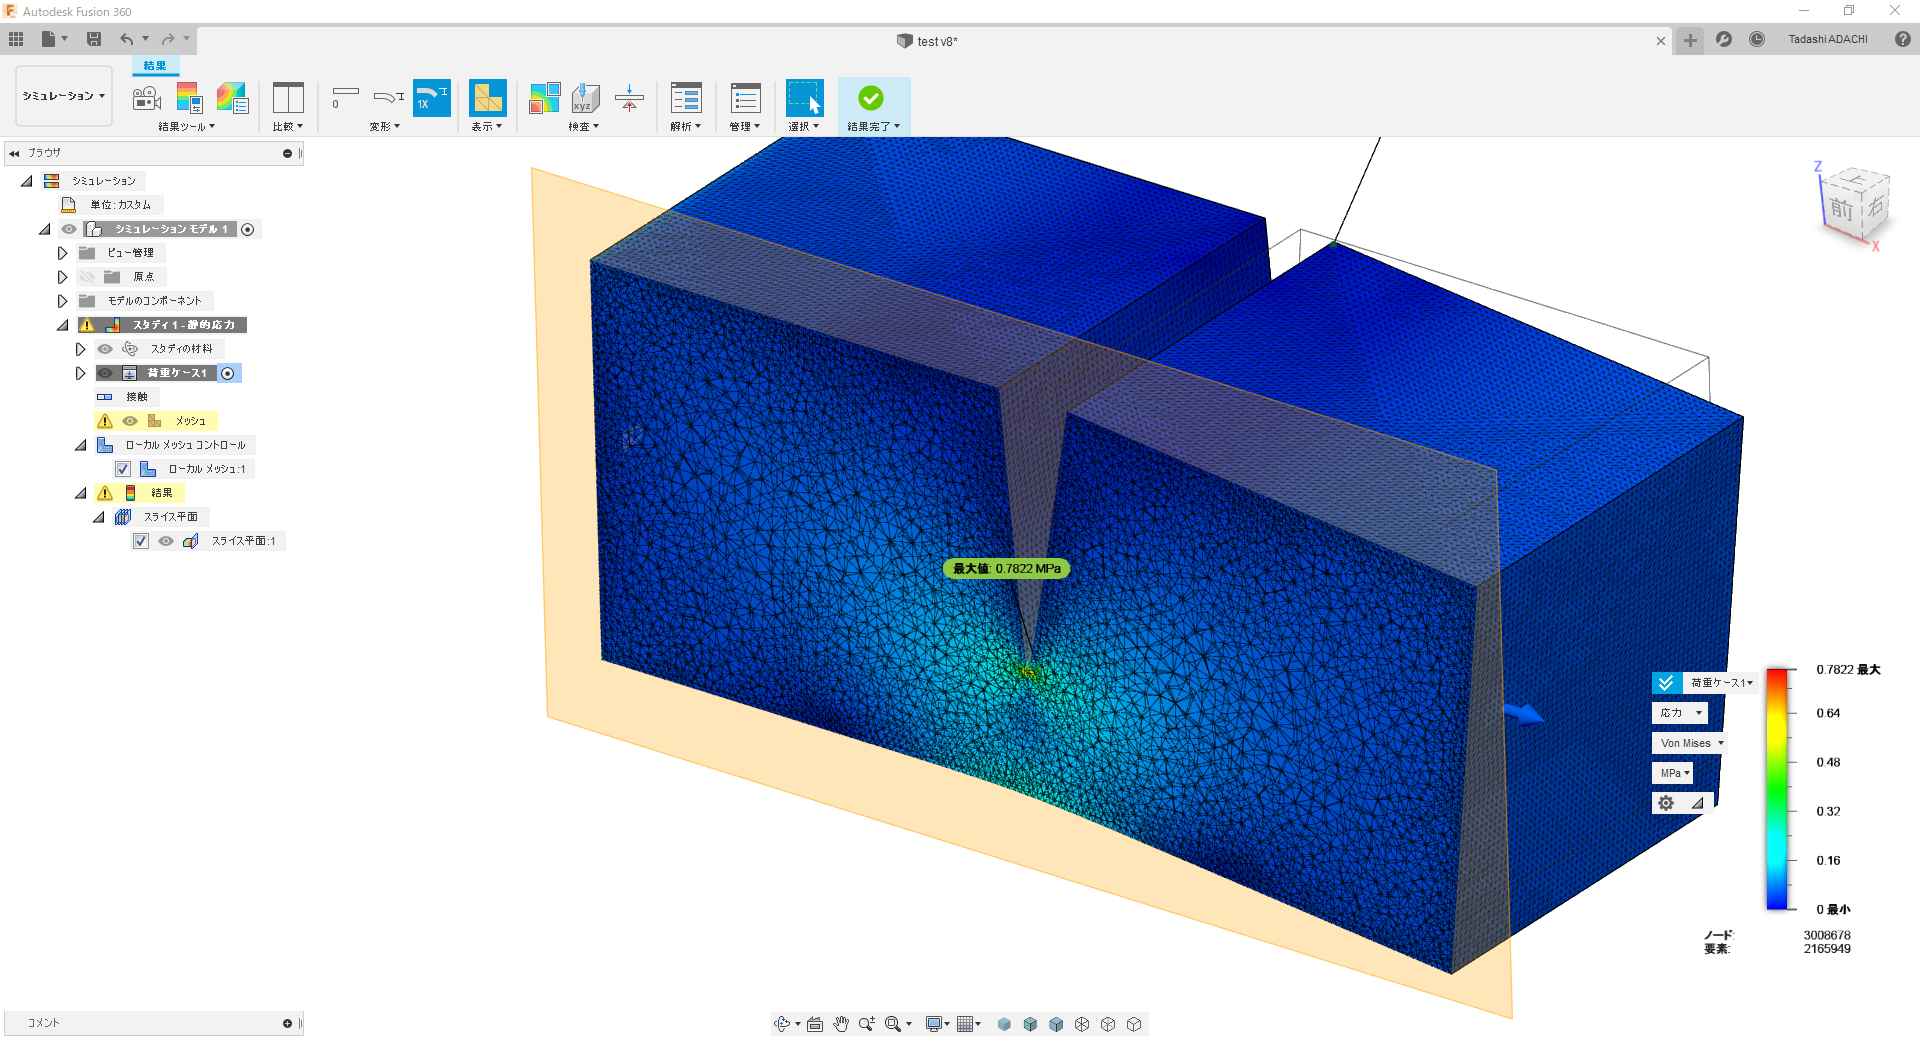
Task: Open the Von Mises dropdown
Action: [1690, 743]
